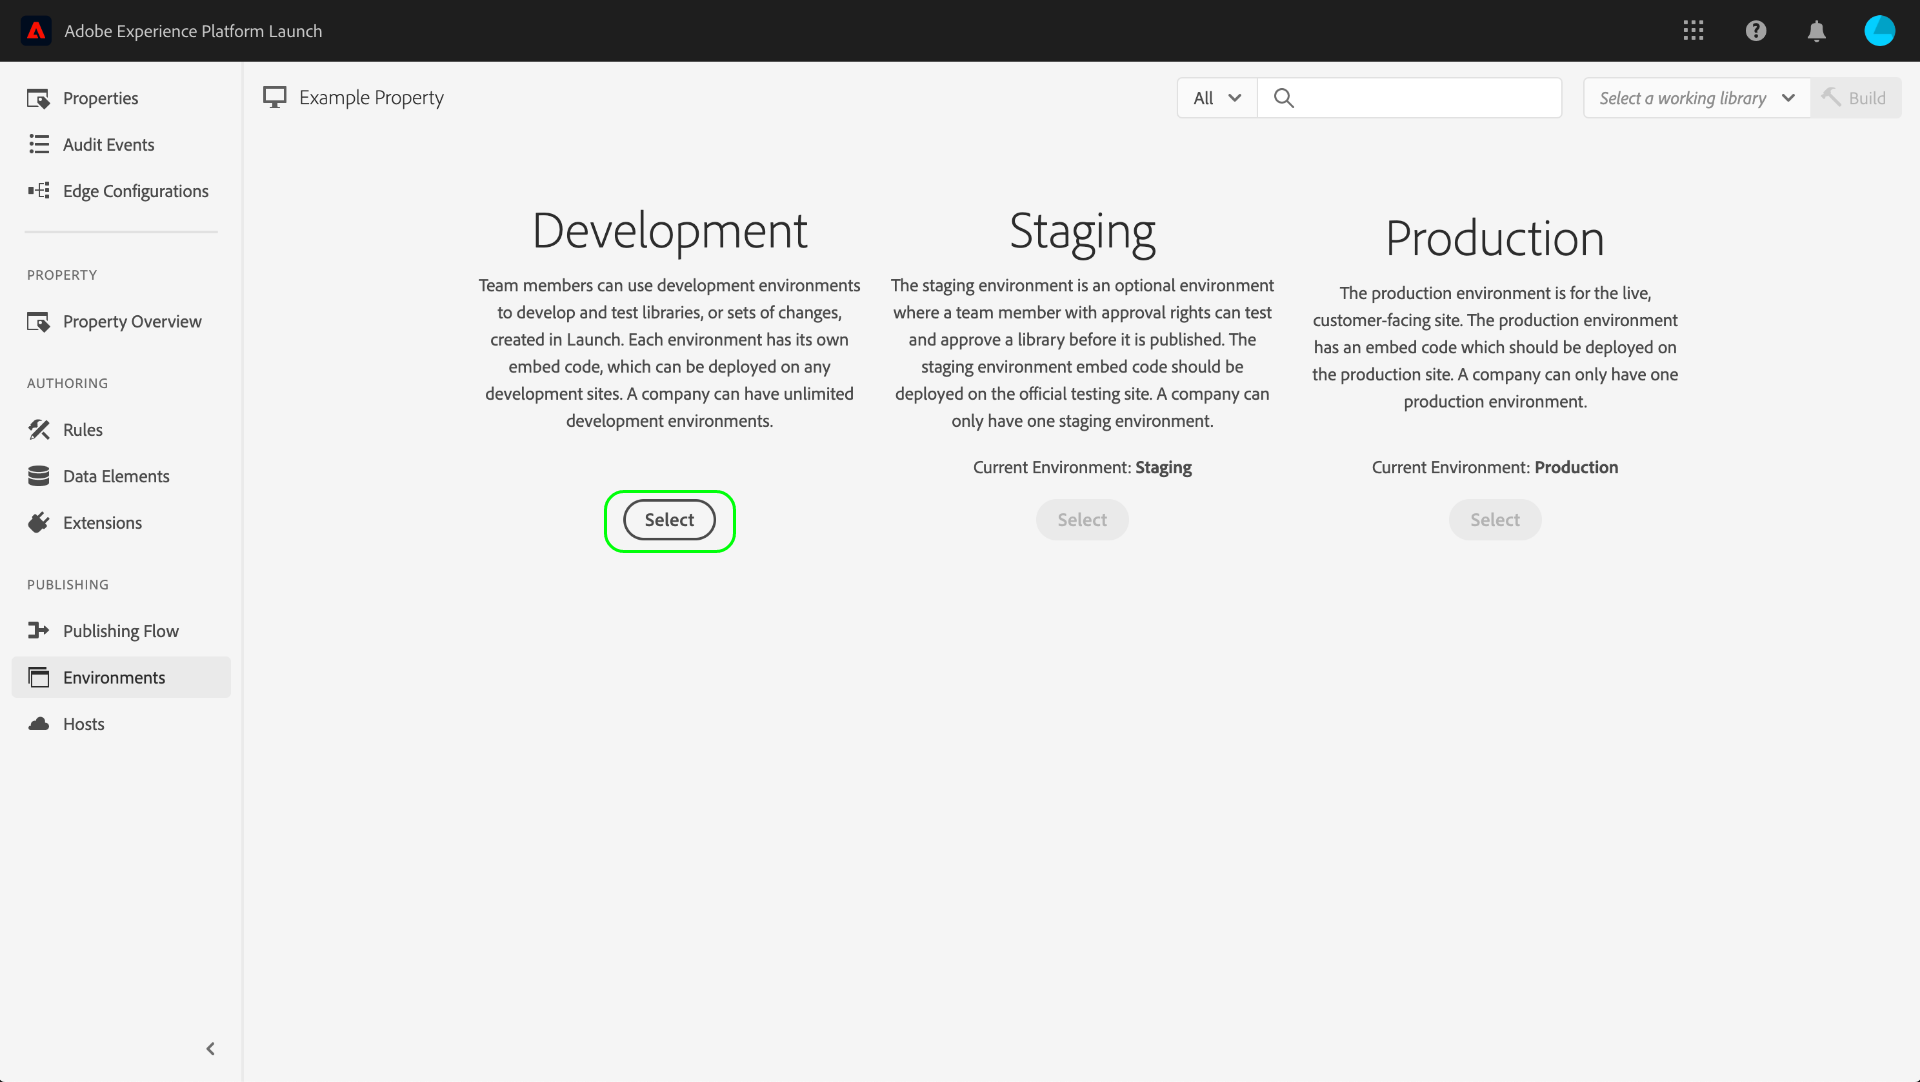Expand the All filter dropdown
Image resolution: width=1920 pixels, height=1082 pixels.
pos(1217,98)
